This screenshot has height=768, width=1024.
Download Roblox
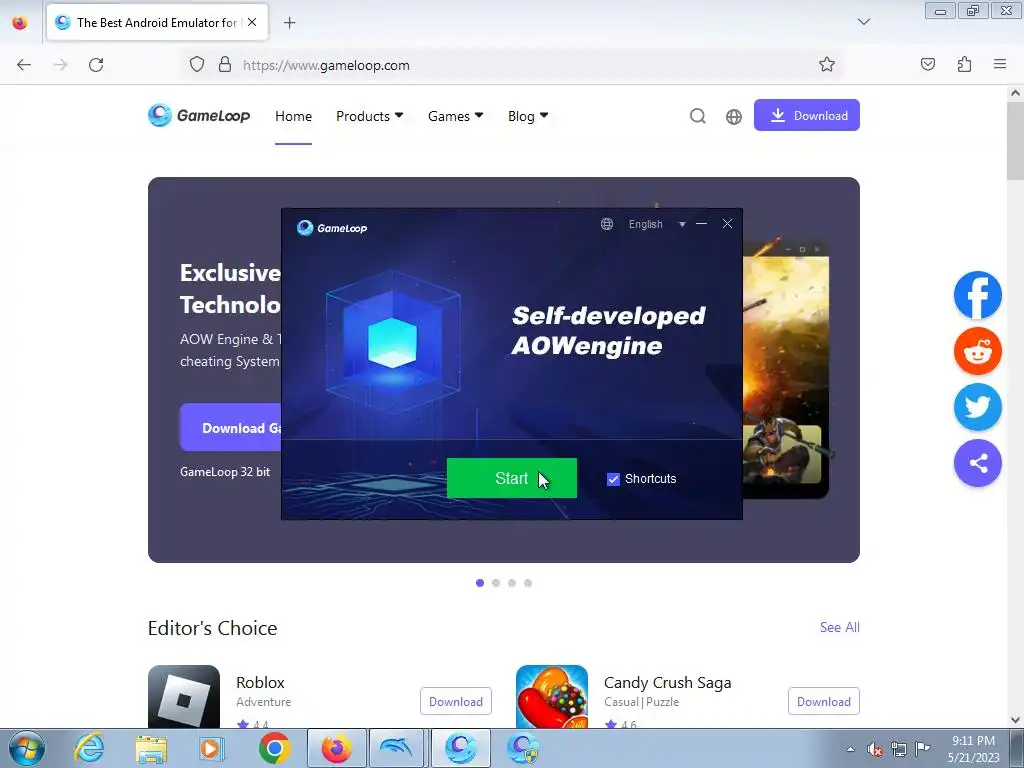[456, 701]
